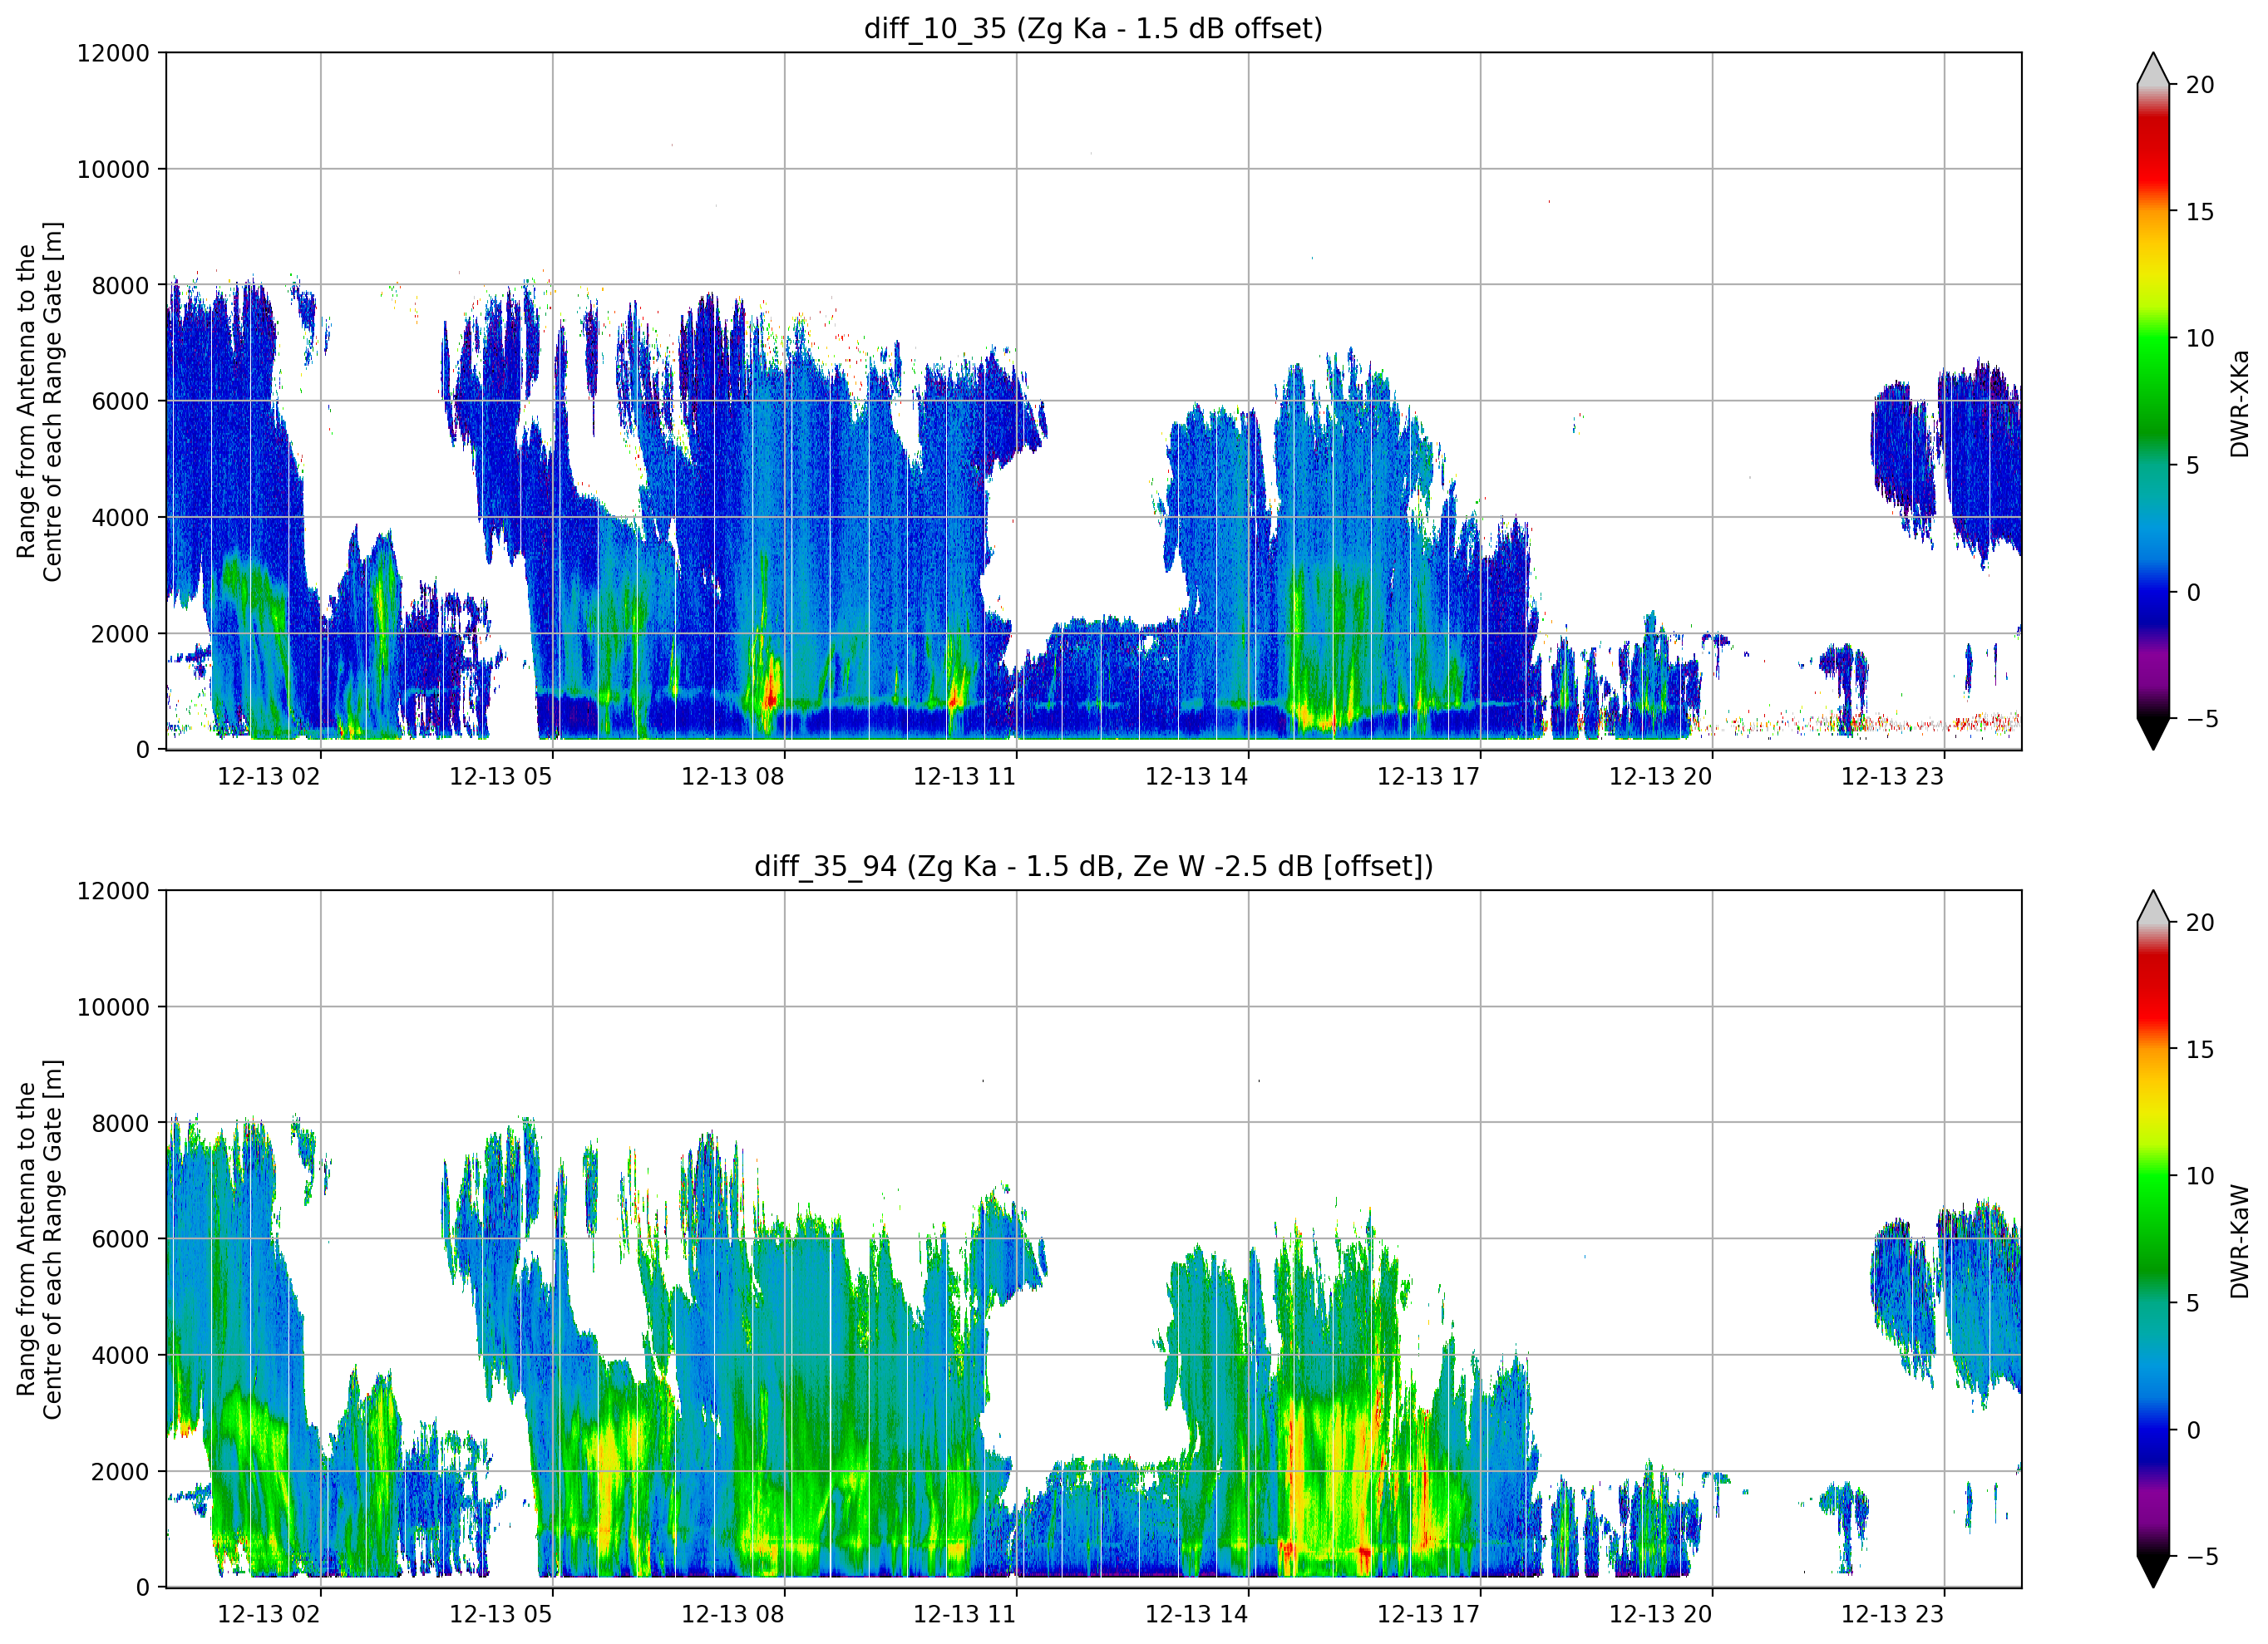Click the 8000 y-axis tick on bottom plot

tap(121, 1123)
